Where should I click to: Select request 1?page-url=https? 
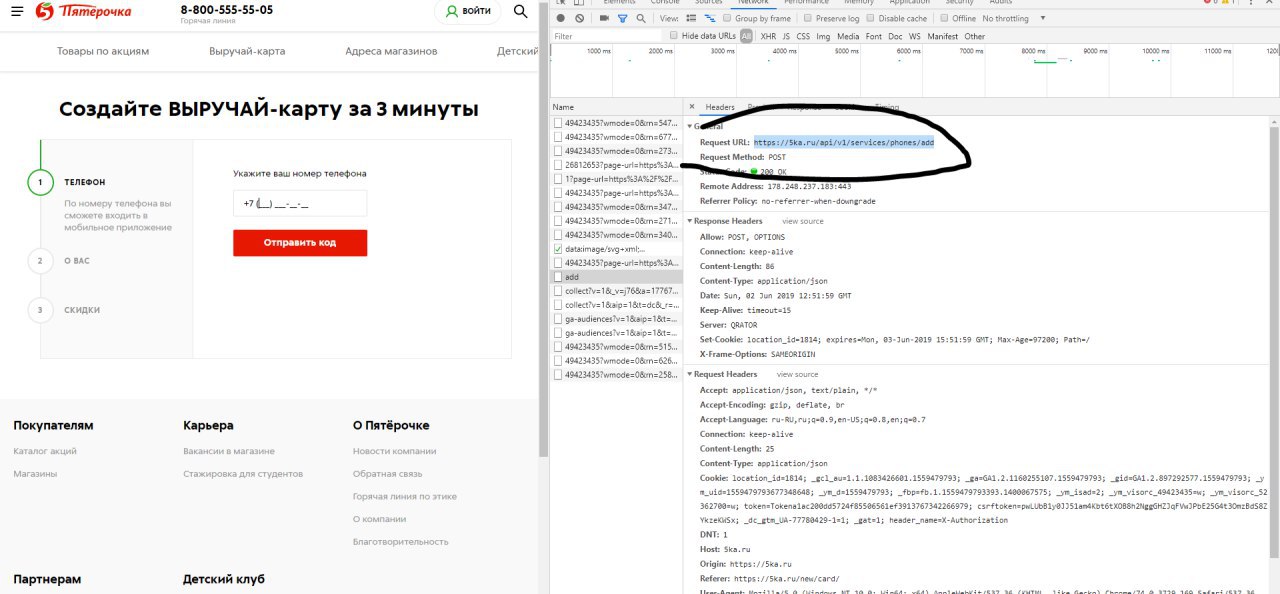[617, 178]
